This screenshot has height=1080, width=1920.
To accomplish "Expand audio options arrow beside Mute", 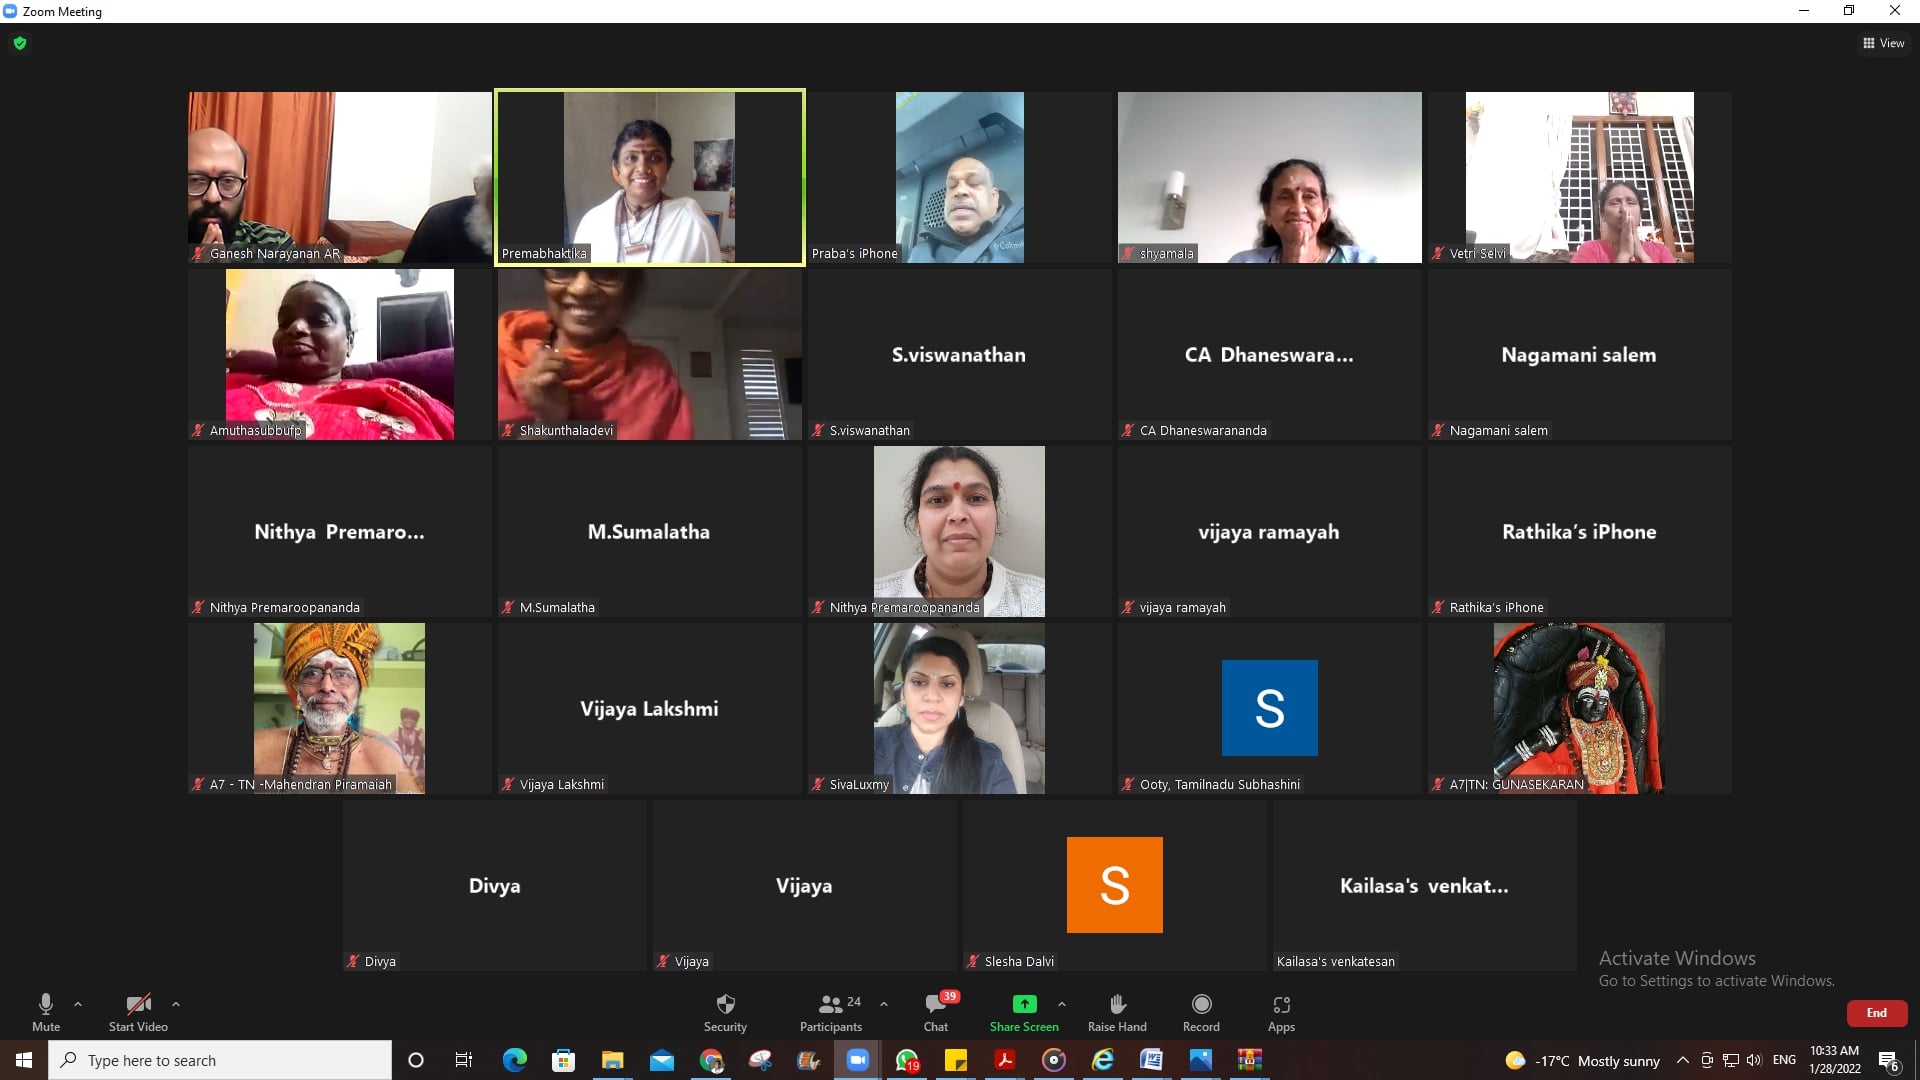I will point(78,1004).
